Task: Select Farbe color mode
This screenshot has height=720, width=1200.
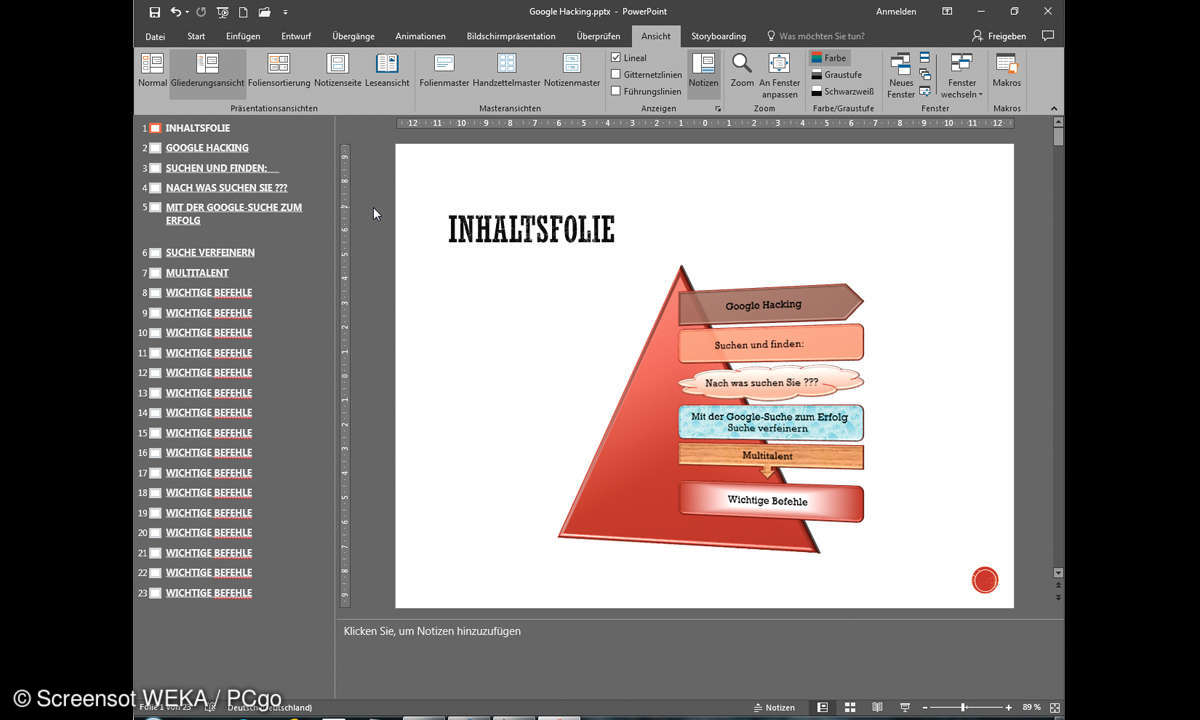Action: coord(829,58)
